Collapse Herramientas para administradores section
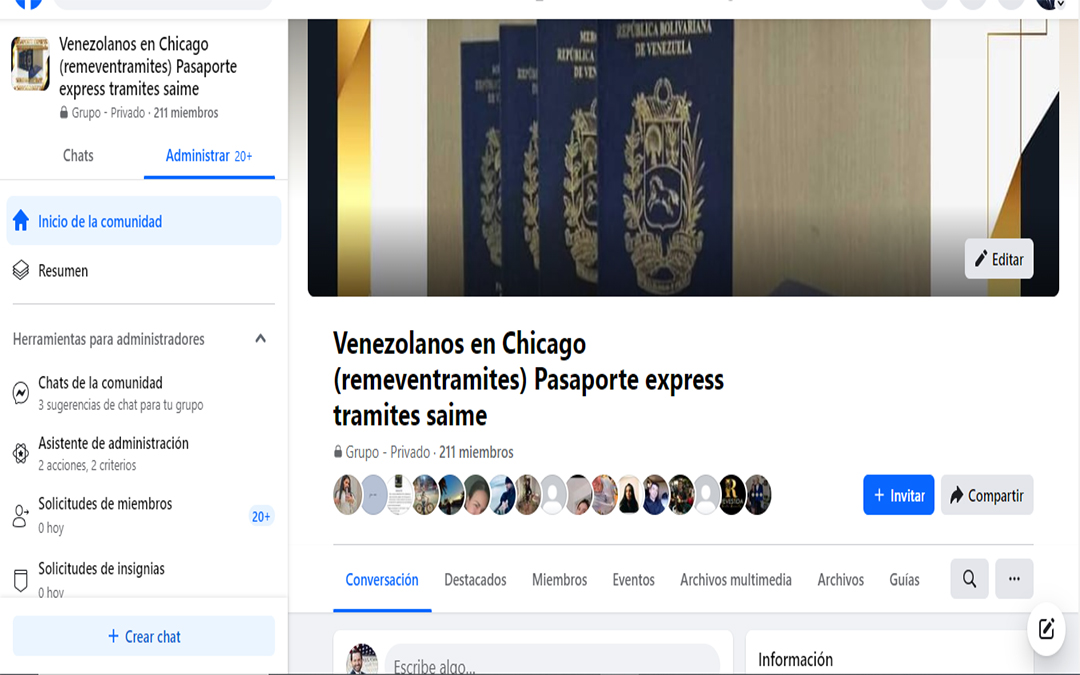Image resolution: width=1080 pixels, height=675 pixels. 260,338
